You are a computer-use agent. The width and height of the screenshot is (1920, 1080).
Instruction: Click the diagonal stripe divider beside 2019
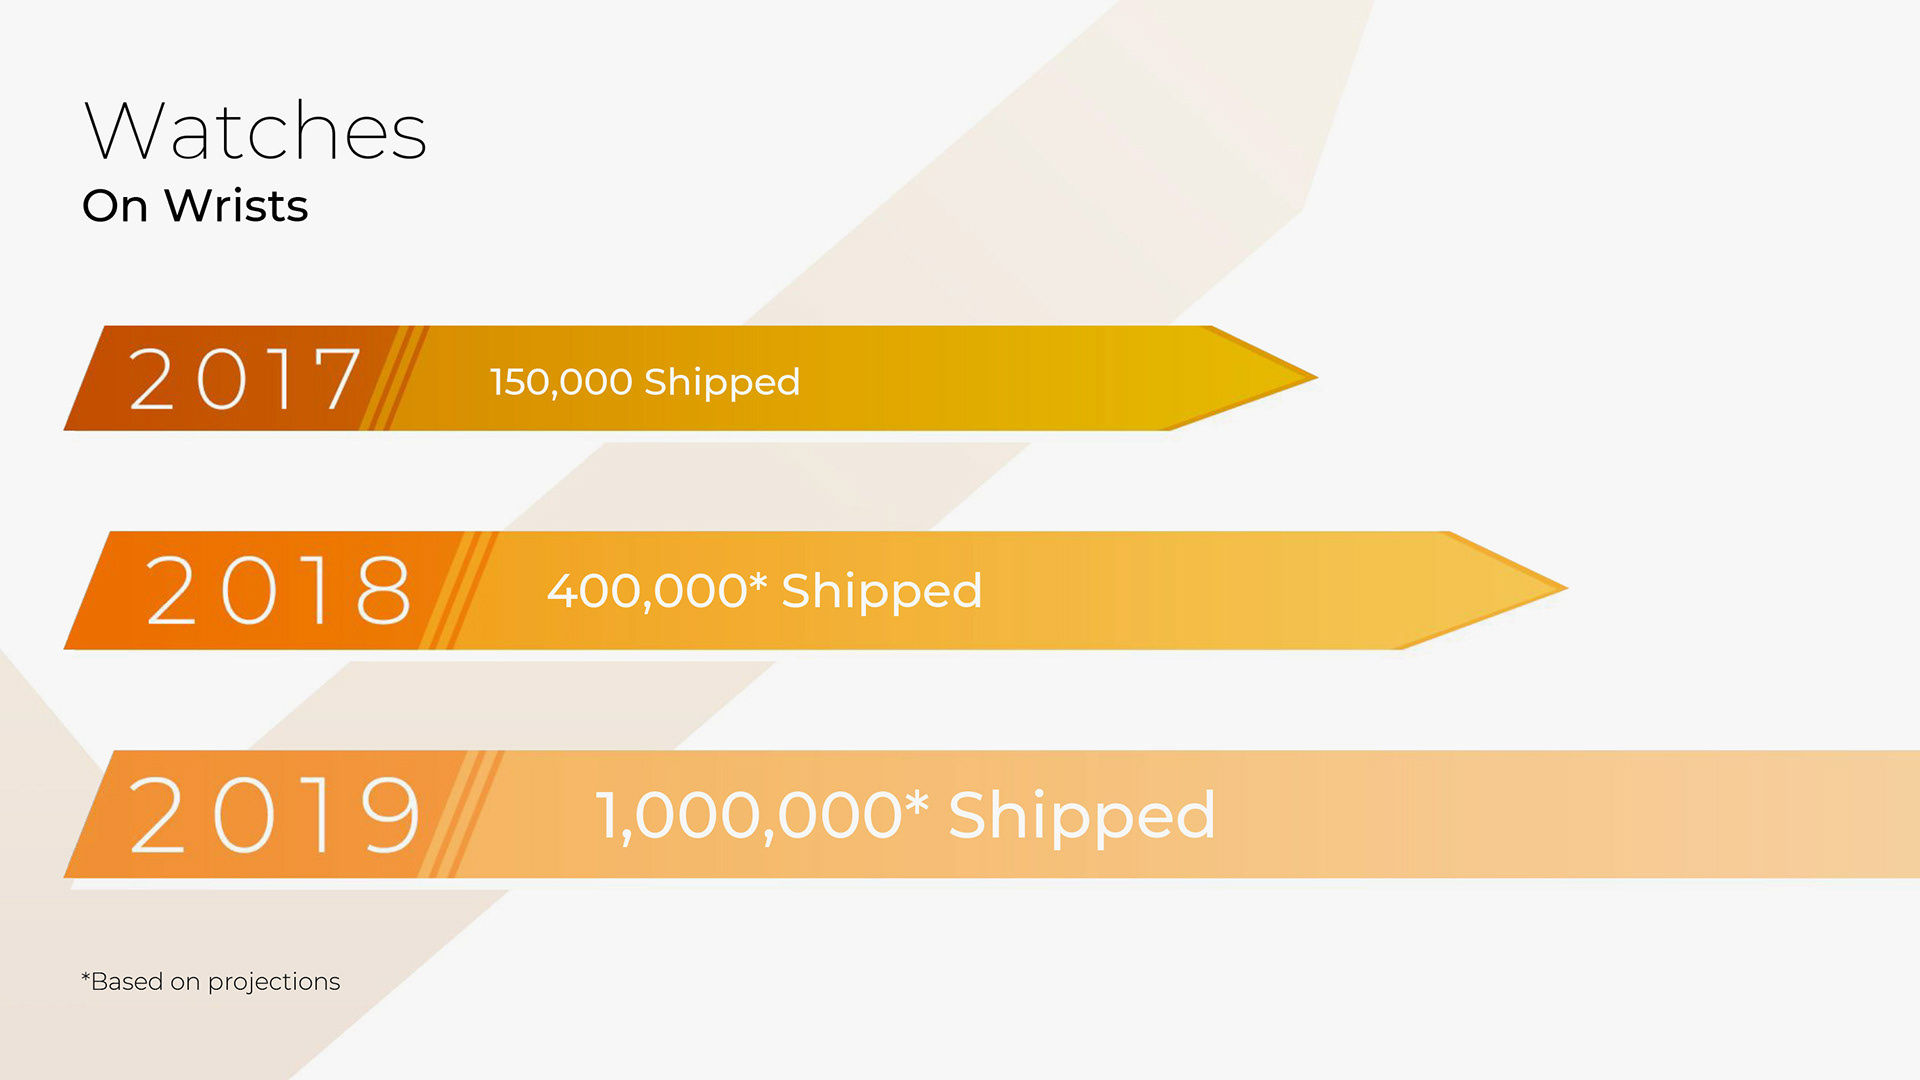tap(462, 815)
